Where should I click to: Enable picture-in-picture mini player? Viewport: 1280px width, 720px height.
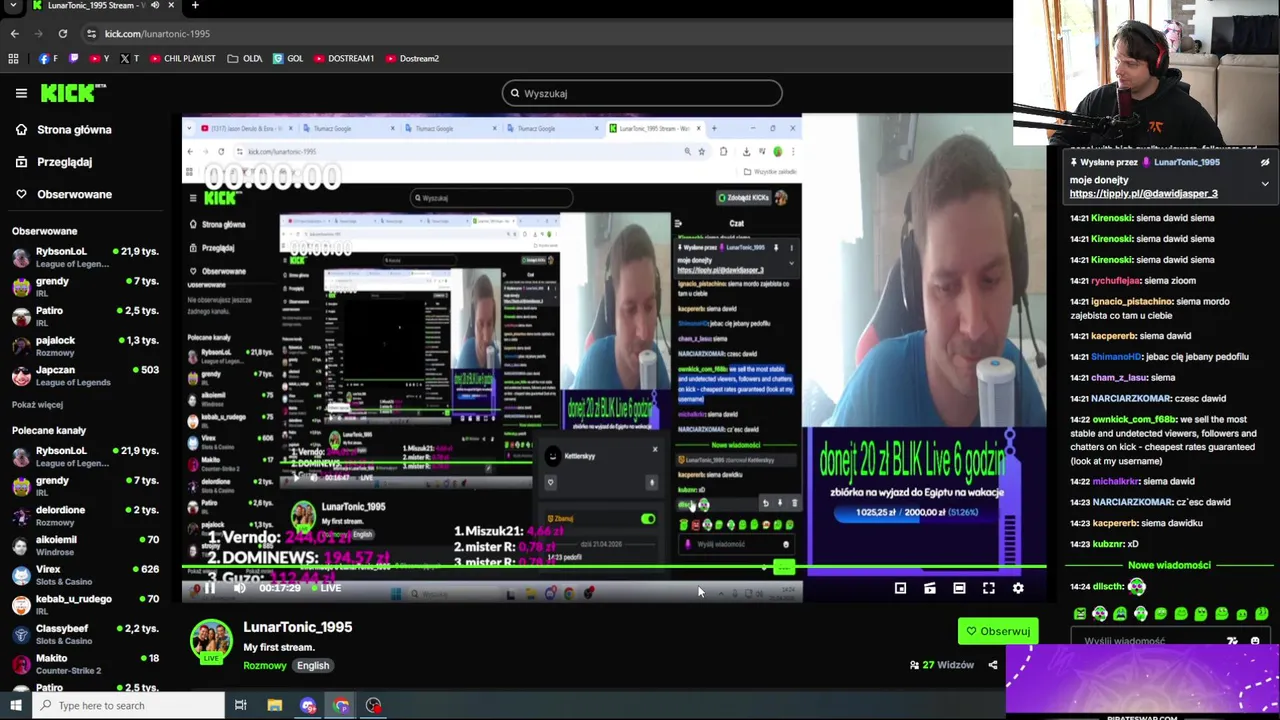pyautogui.click(x=900, y=588)
